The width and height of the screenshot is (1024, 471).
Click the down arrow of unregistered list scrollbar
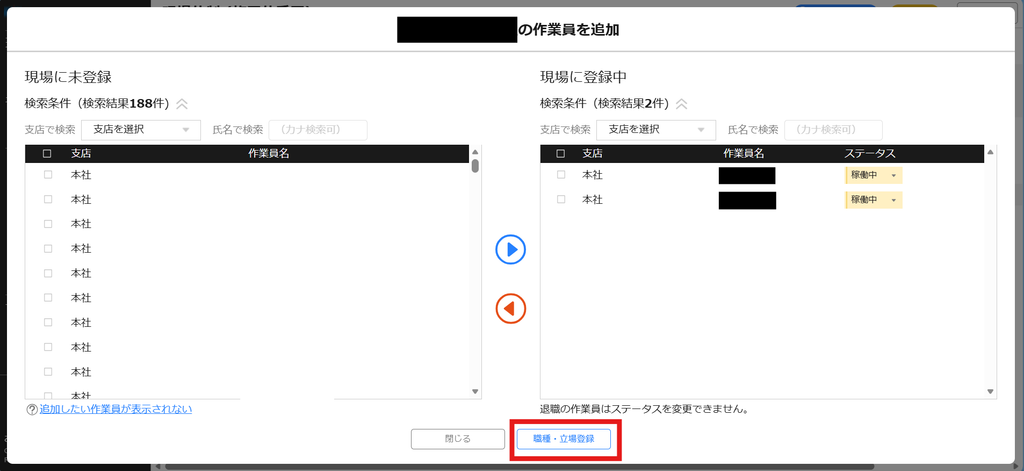[475, 392]
